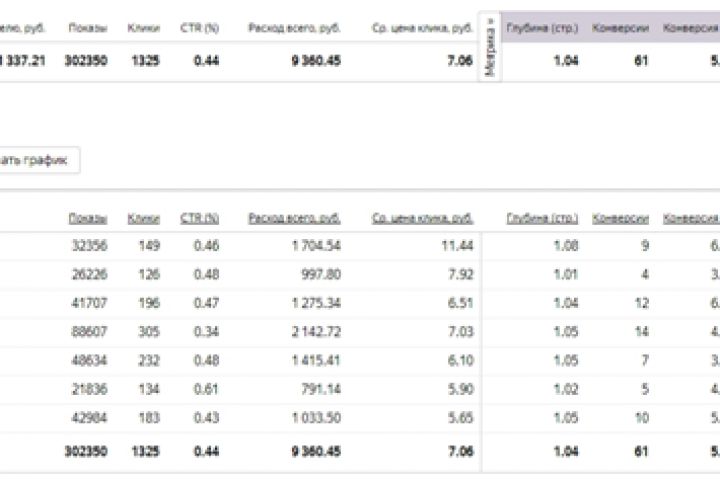Click the clicks cell 183
The height and width of the screenshot is (480, 720).
(149, 418)
